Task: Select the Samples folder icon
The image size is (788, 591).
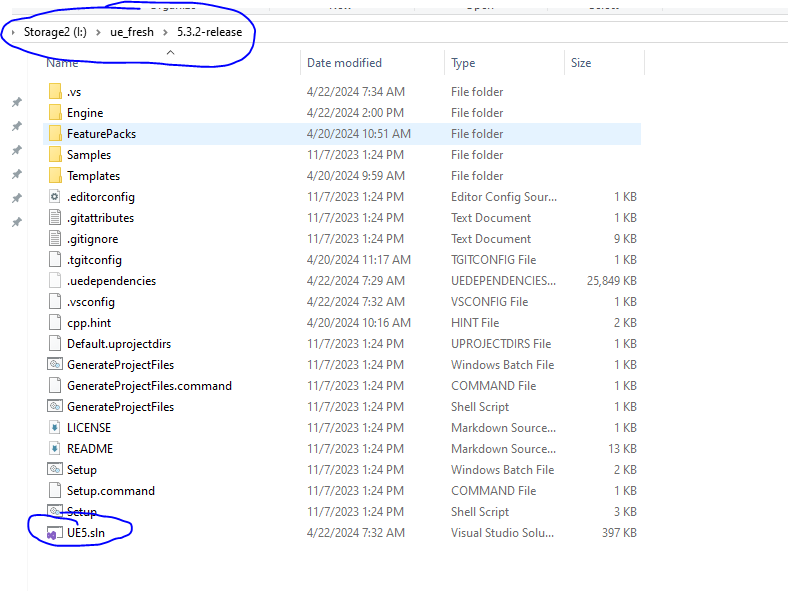Action: (x=55, y=155)
